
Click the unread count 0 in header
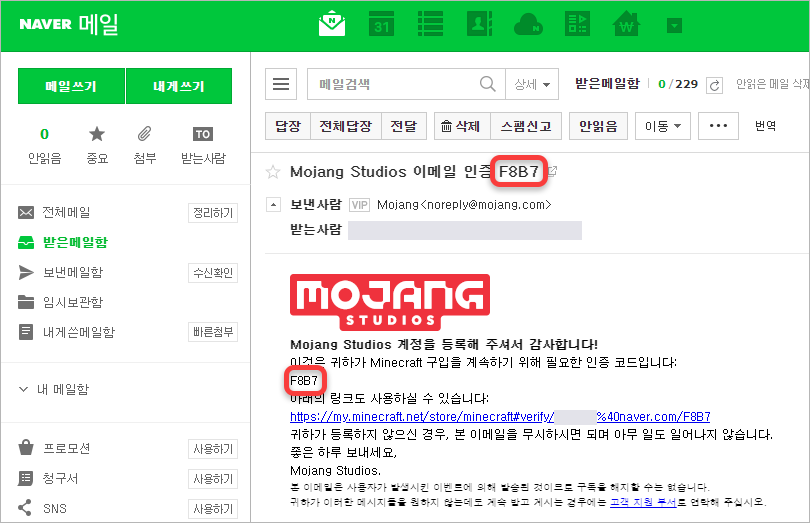662,84
